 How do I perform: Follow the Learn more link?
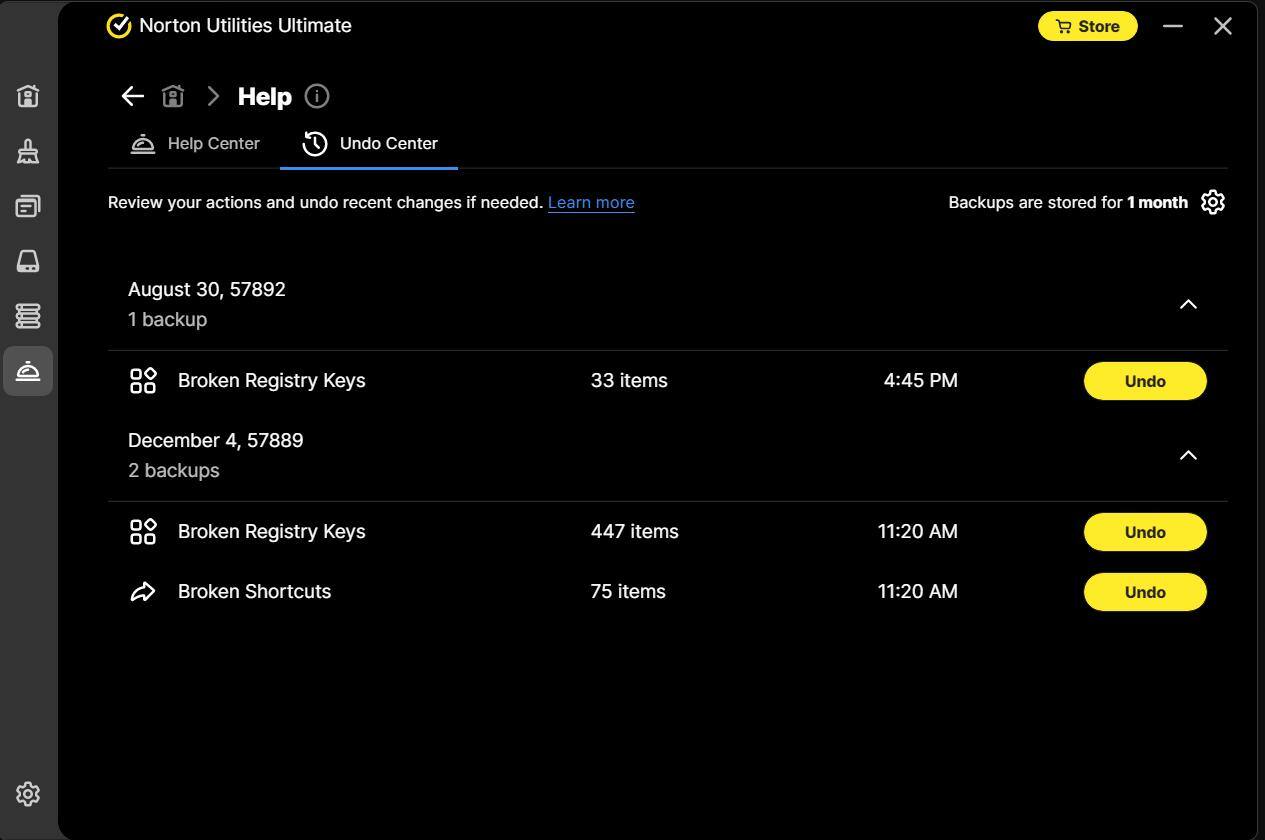(x=590, y=202)
